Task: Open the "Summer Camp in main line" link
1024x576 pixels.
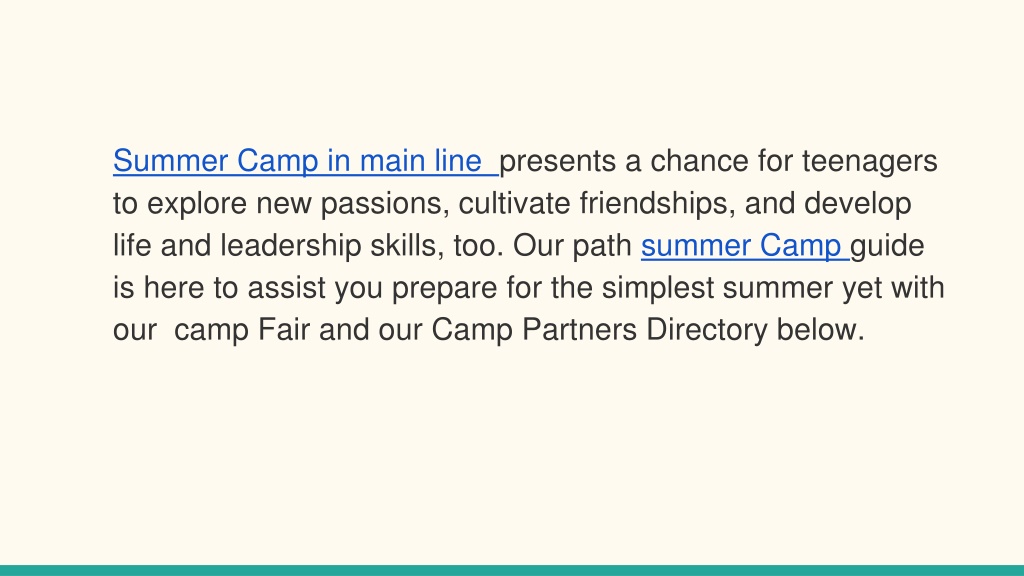Action: tap(298, 161)
